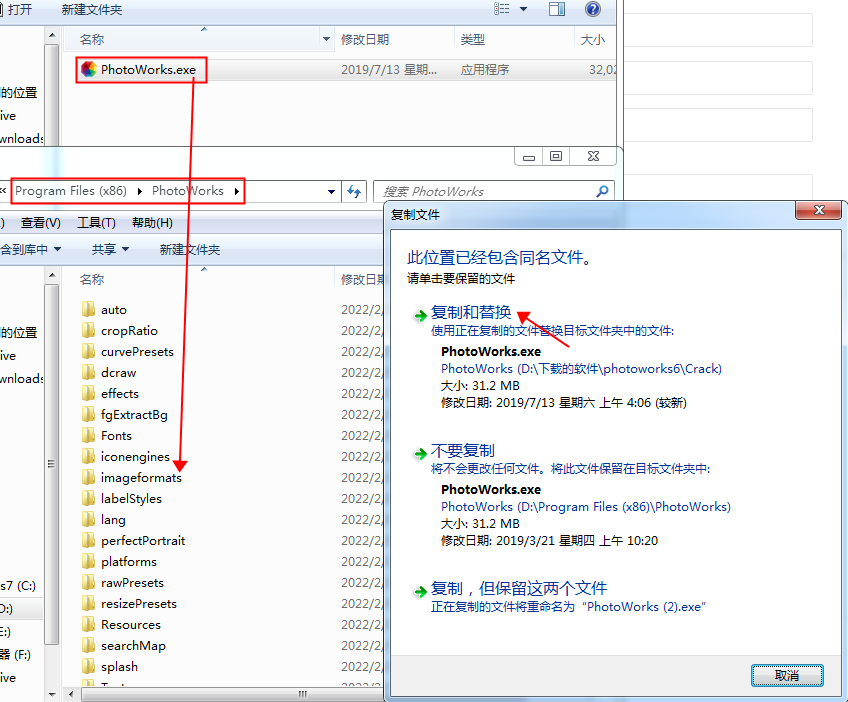Screen dimensions: 848x702
Task: Select the lang folder icon
Action: [89, 520]
